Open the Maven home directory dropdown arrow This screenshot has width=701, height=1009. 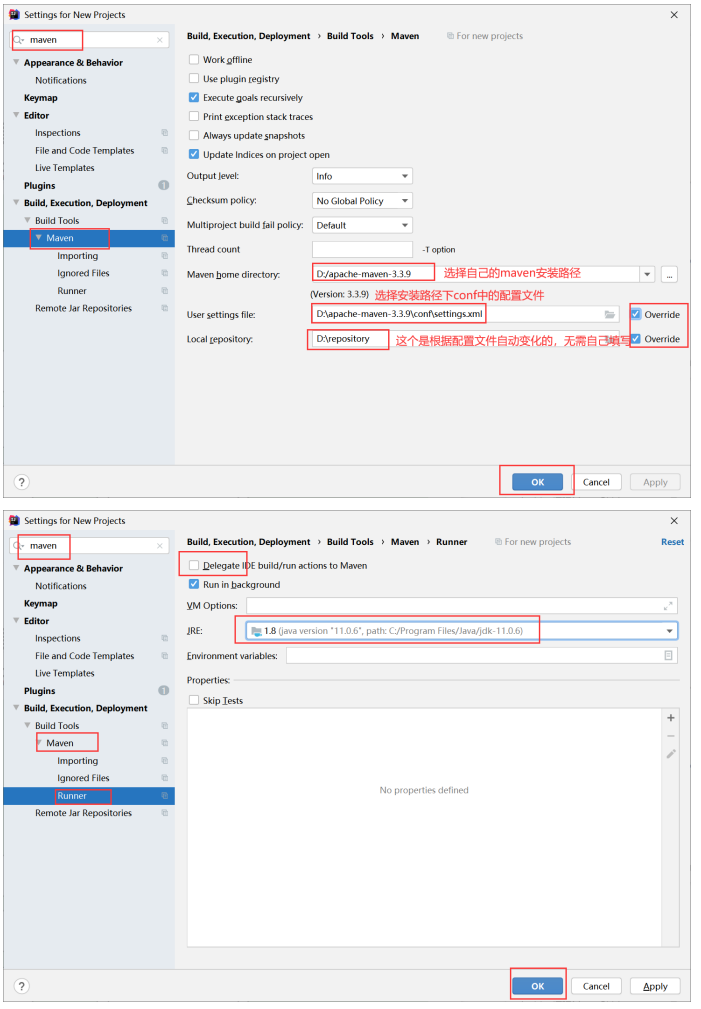647,275
